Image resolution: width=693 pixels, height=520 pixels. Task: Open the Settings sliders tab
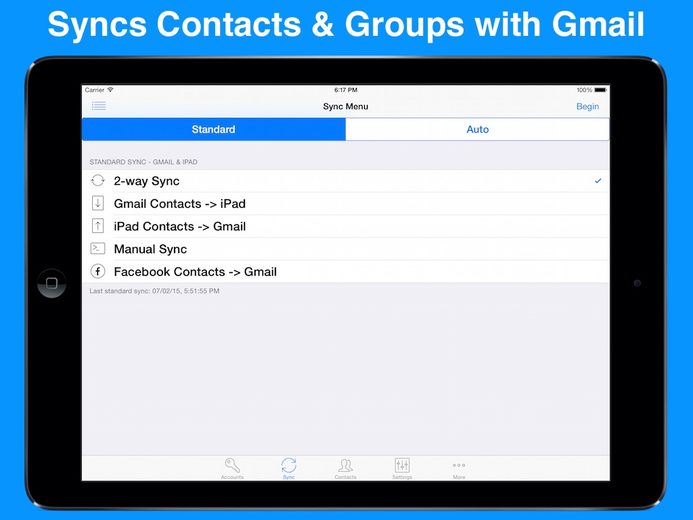tap(402, 468)
